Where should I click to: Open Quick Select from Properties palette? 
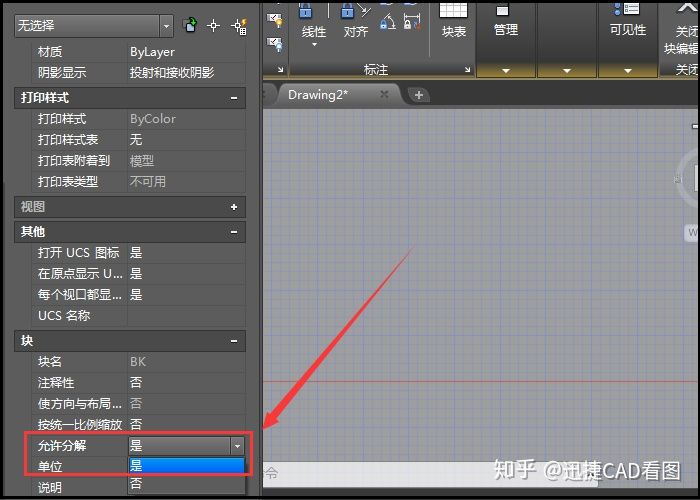click(x=239, y=26)
